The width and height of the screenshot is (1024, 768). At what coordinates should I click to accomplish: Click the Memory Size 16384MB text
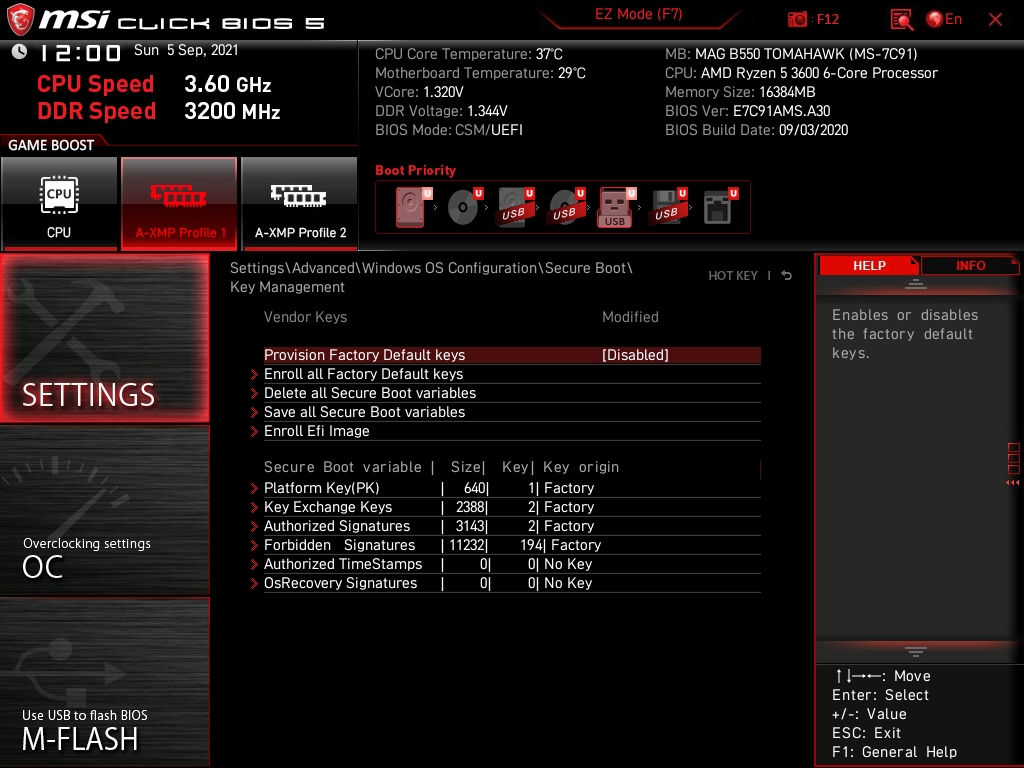pyautogui.click(x=740, y=92)
